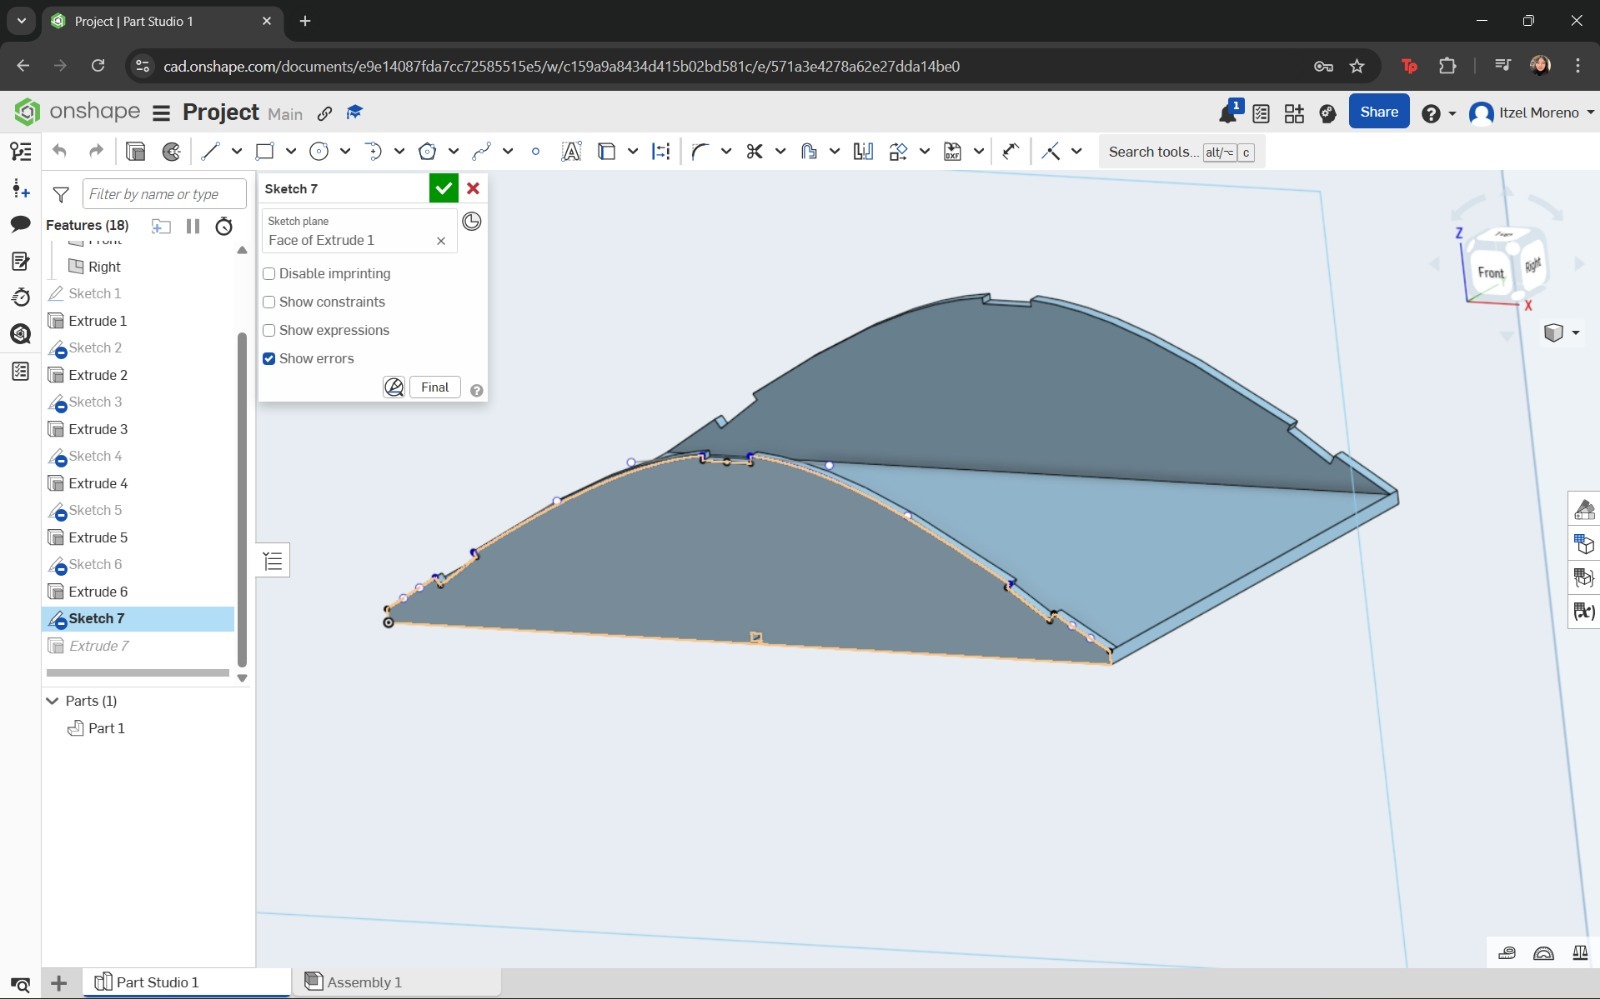1600x999 pixels.
Task: Select the Spline tool
Action: click(482, 151)
